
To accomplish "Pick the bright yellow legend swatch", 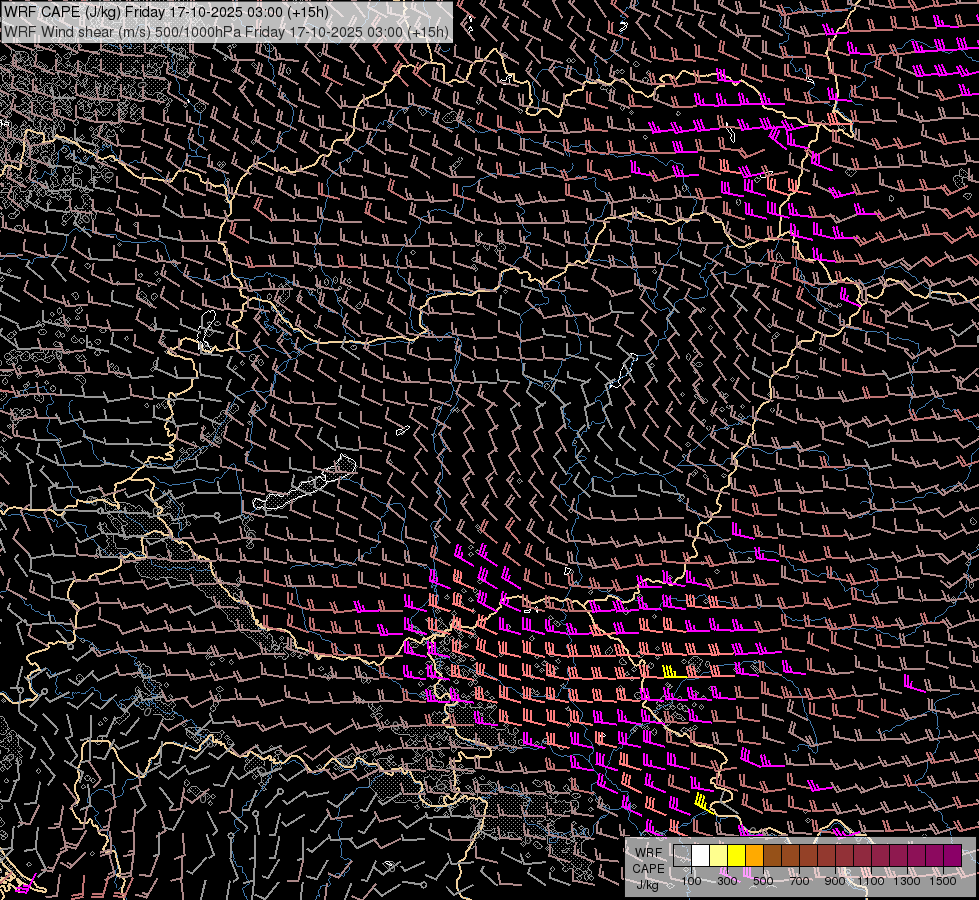I will point(736,855).
